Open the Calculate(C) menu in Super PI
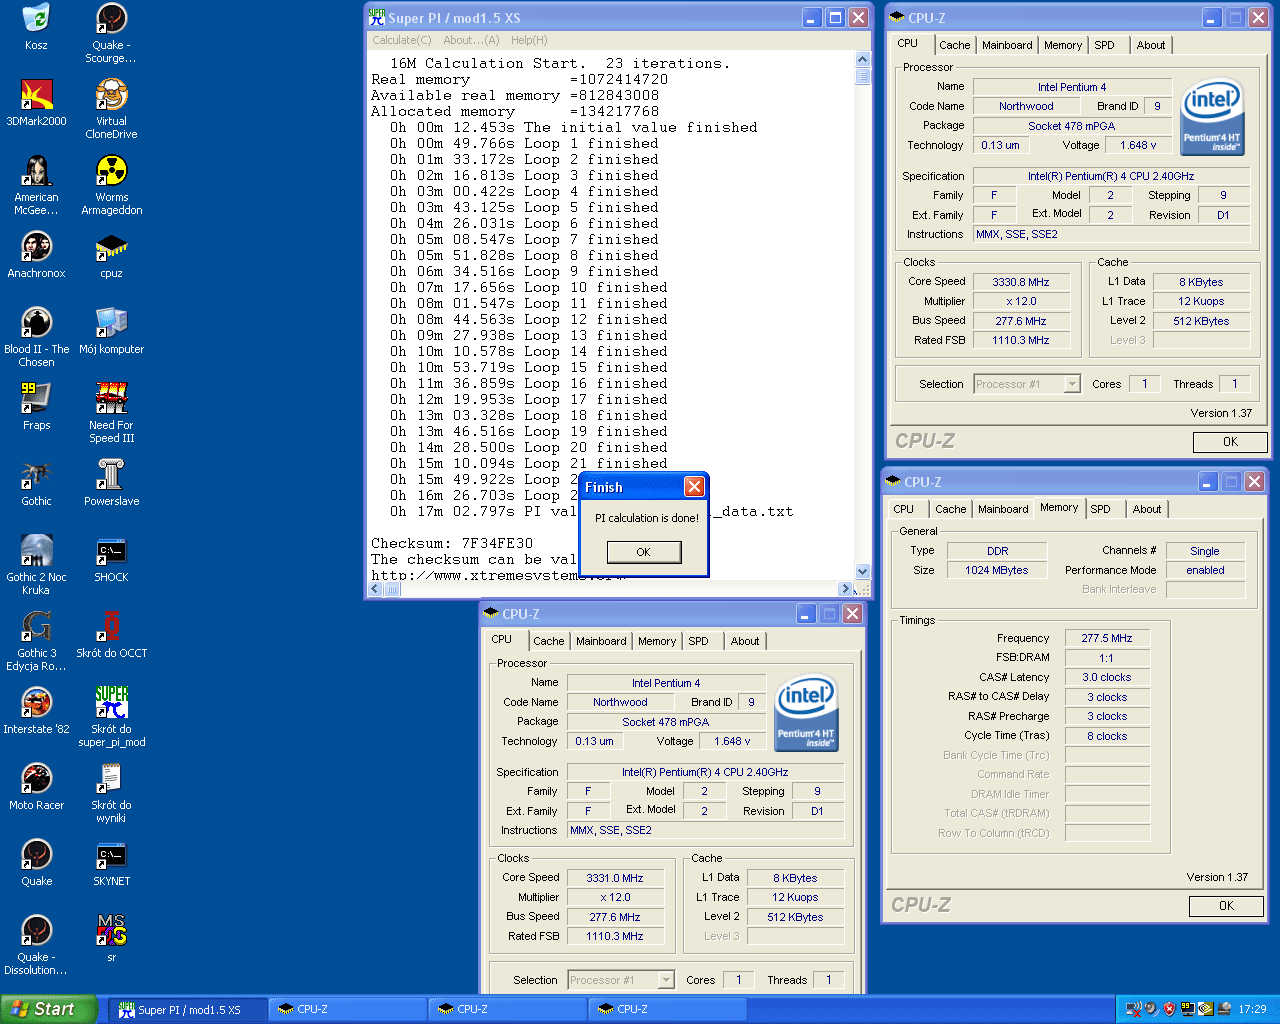Viewport: 1280px width, 1024px height. pyautogui.click(x=402, y=40)
